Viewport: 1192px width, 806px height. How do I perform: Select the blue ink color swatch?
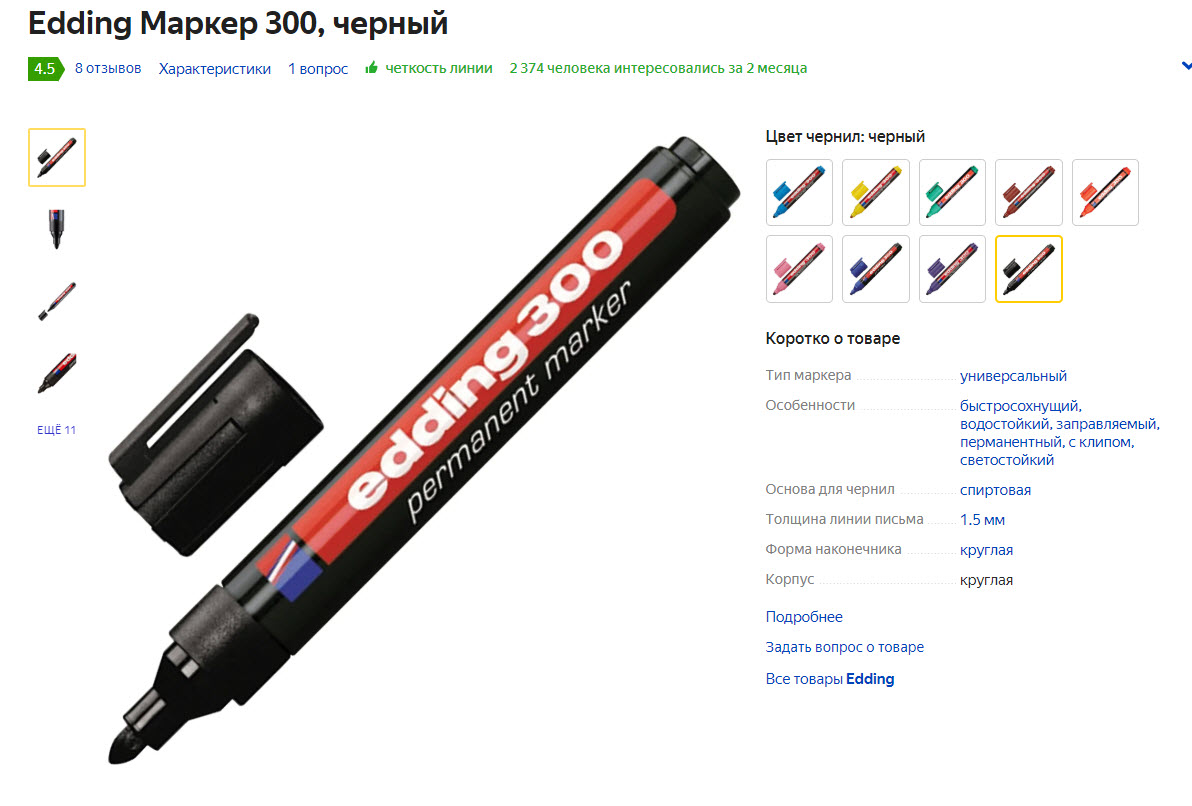799,192
